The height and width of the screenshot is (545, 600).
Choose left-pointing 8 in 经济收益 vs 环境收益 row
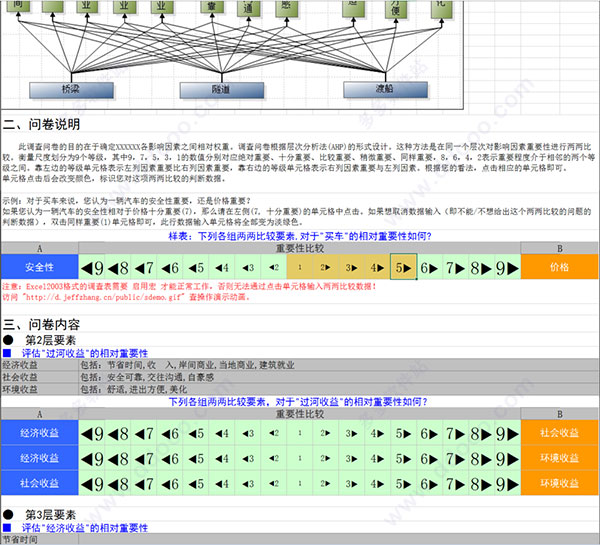(118, 459)
